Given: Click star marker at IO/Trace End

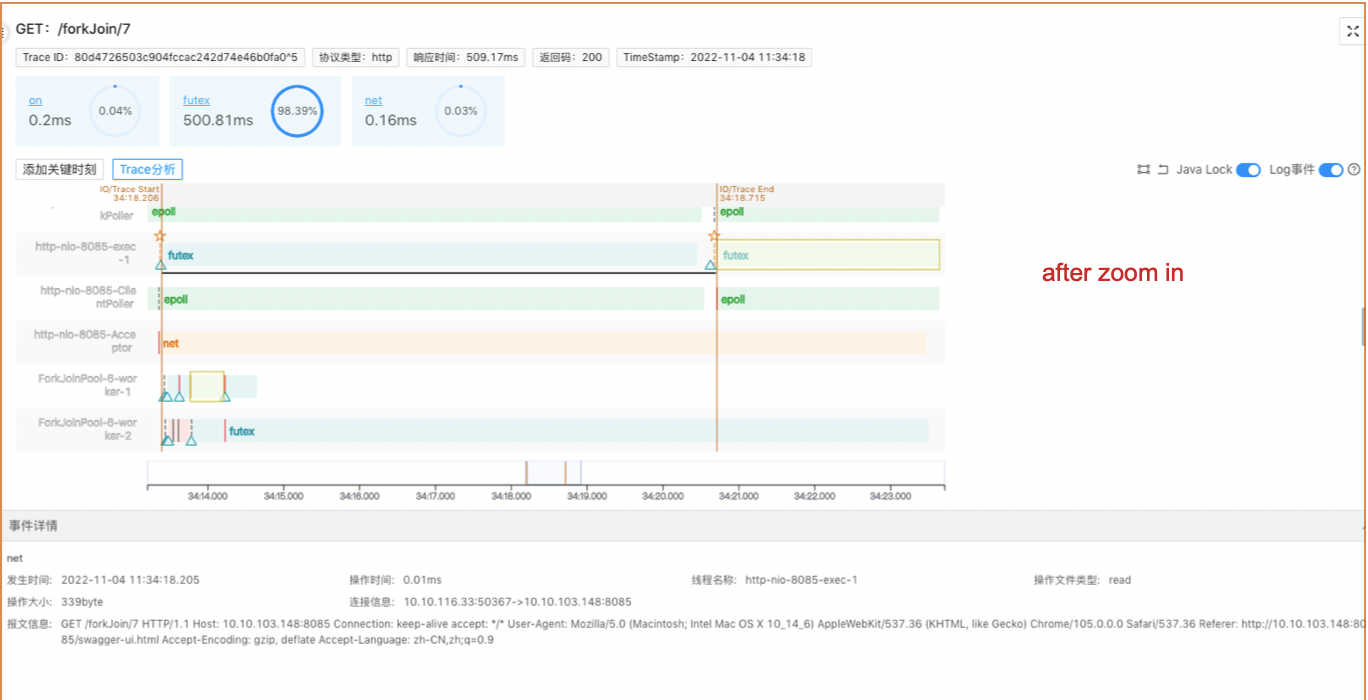Looking at the screenshot, I should (714, 236).
